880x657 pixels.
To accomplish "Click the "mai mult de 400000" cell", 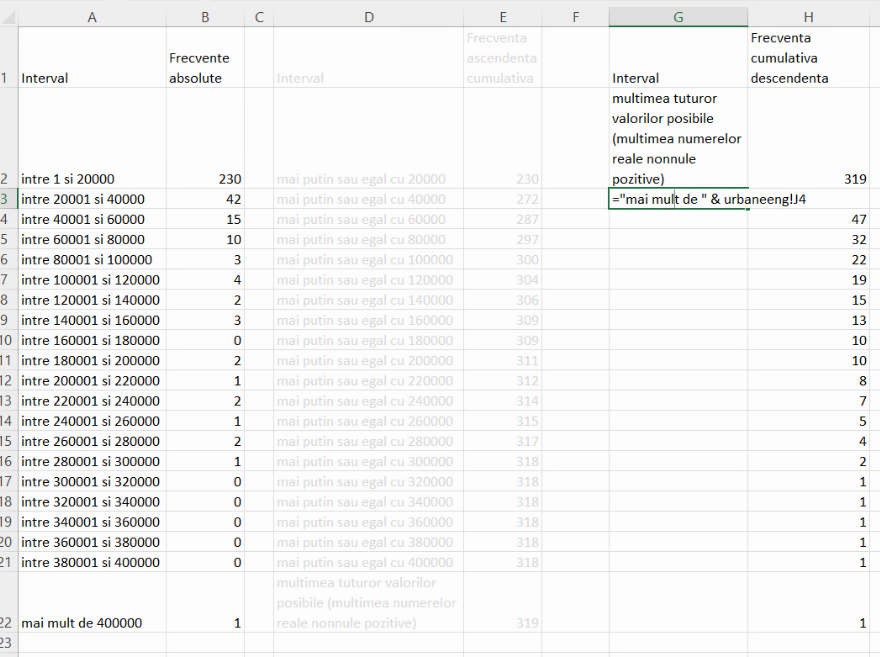I will tap(92, 623).
